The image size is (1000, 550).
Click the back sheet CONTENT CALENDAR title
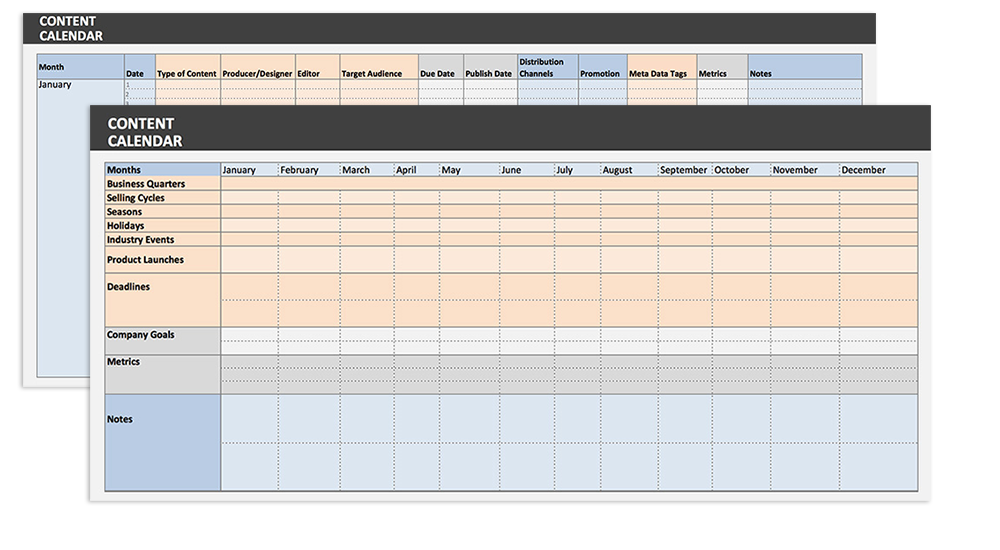tap(71, 29)
